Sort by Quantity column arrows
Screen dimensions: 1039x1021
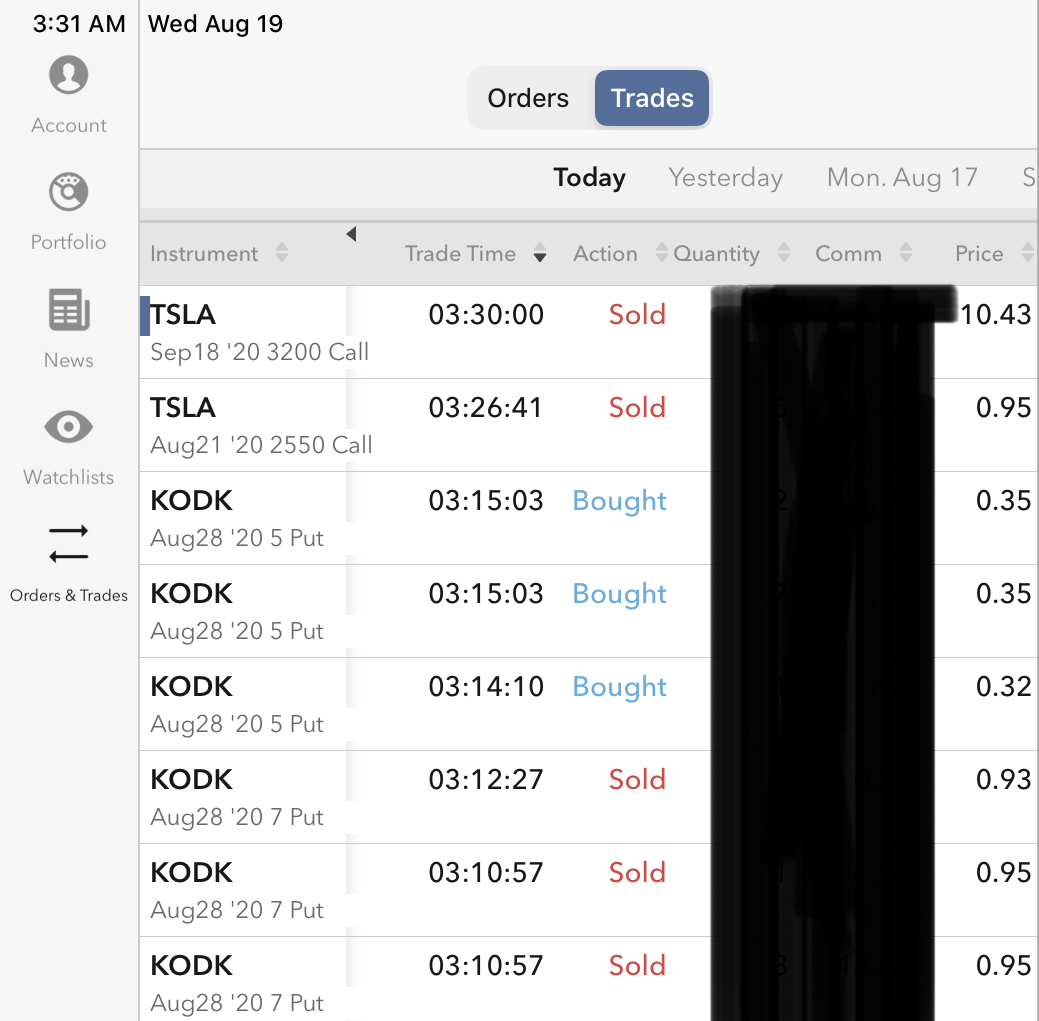[784, 254]
